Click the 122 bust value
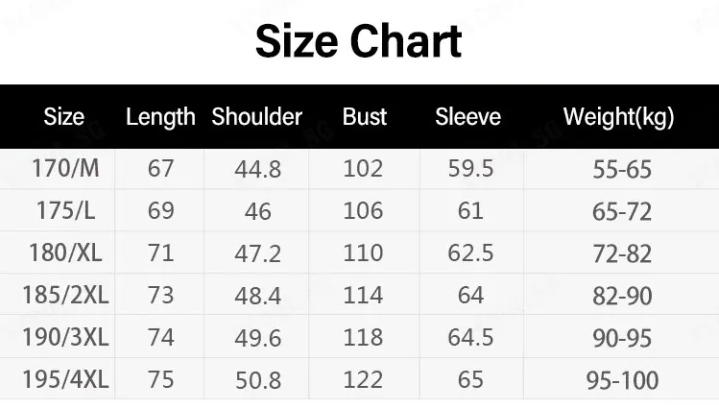The image size is (719, 405). [x=363, y=380]
